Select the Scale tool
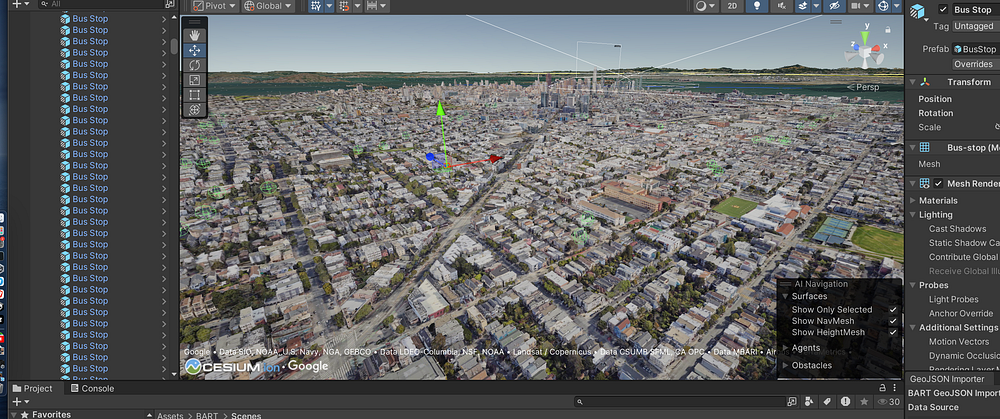 tap(194, 80)
